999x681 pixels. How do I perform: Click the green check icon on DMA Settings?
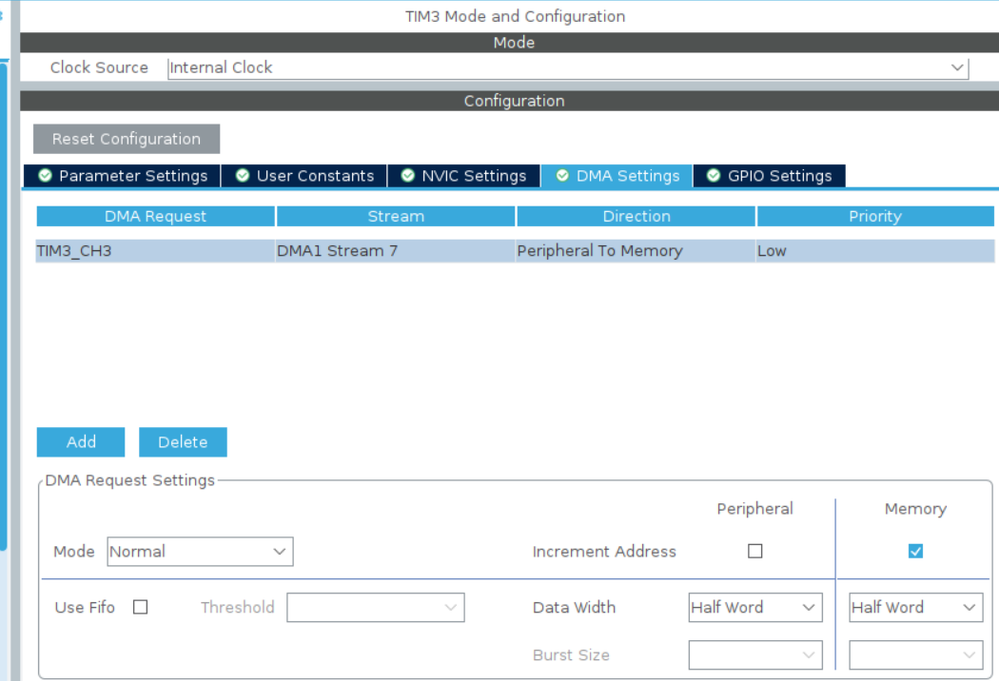click(562, 175)
